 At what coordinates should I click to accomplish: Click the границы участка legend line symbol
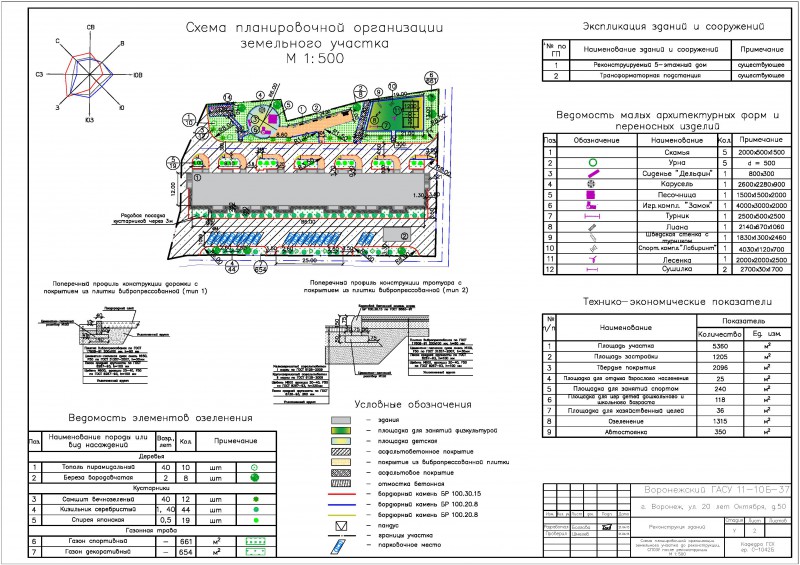341,535
